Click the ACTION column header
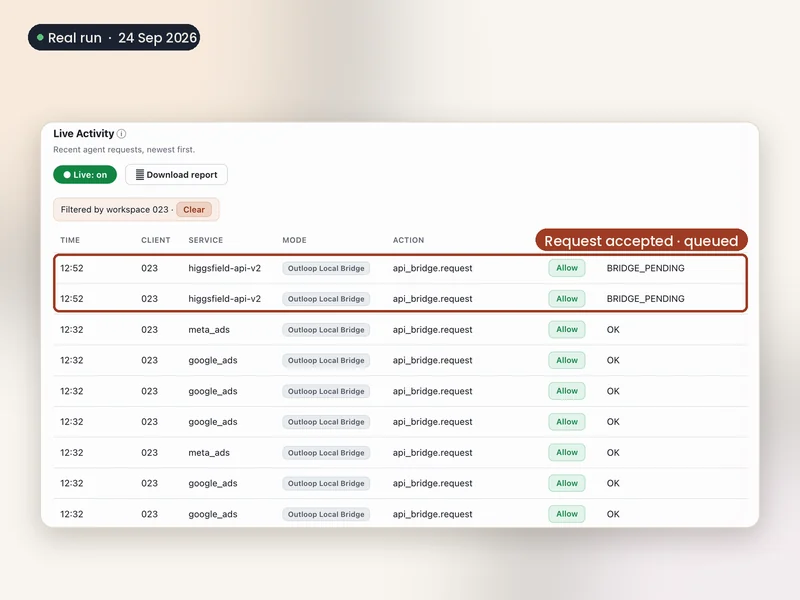 [x=408, y=240]
